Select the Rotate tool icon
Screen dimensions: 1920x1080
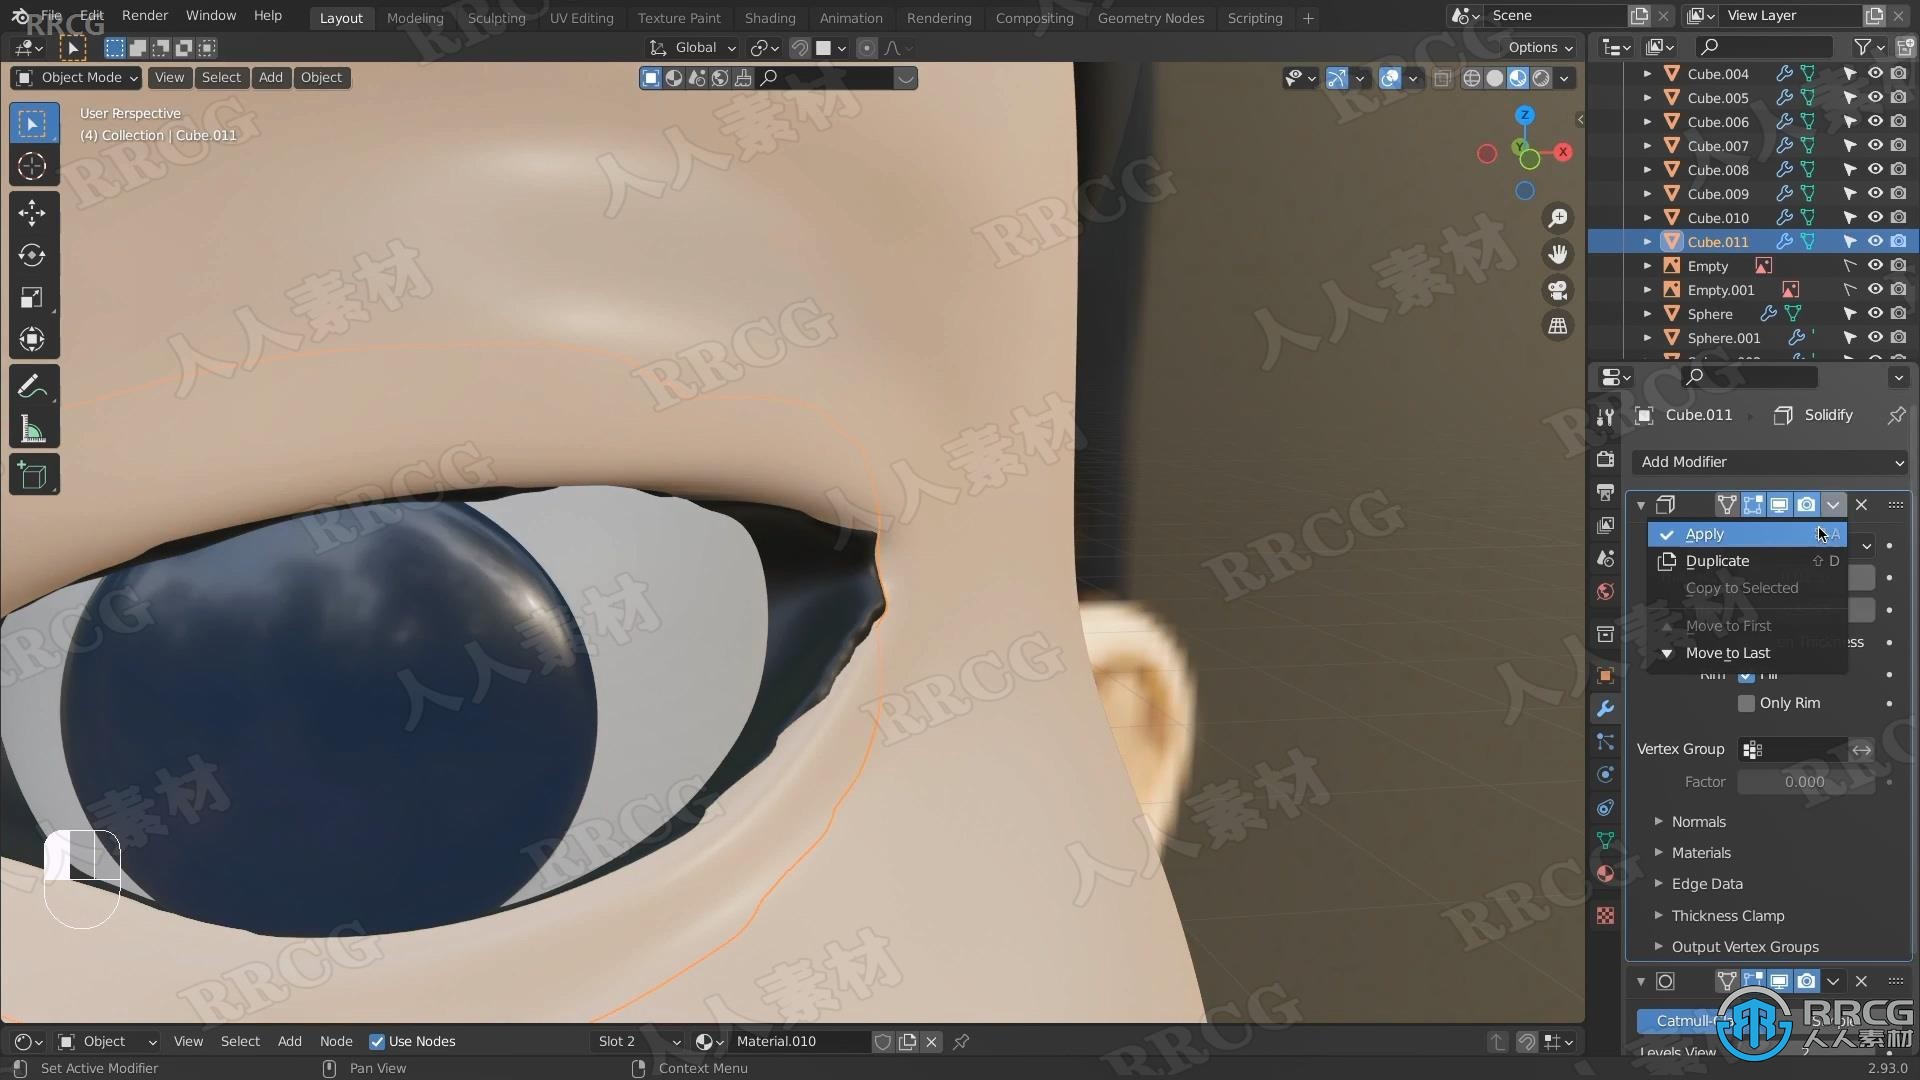(33, 253)
